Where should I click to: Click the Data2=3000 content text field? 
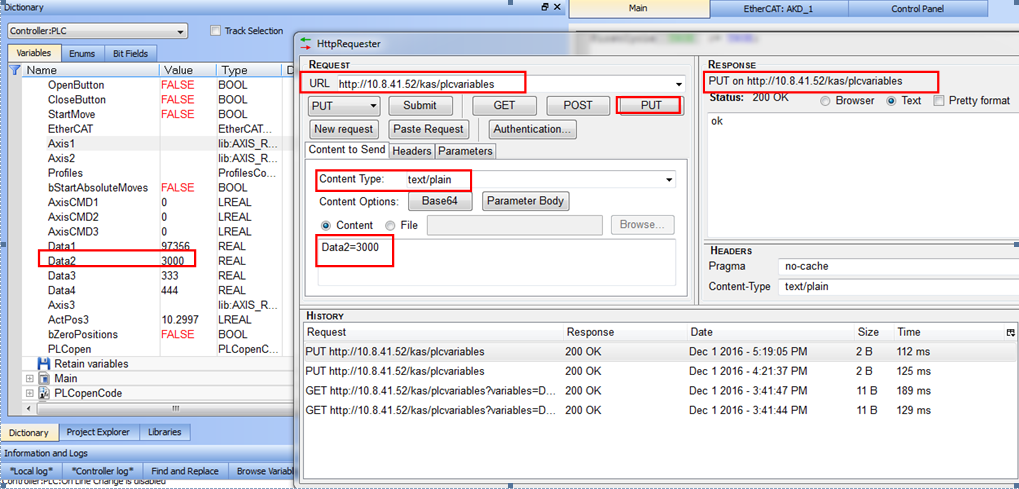coord(496,262)
